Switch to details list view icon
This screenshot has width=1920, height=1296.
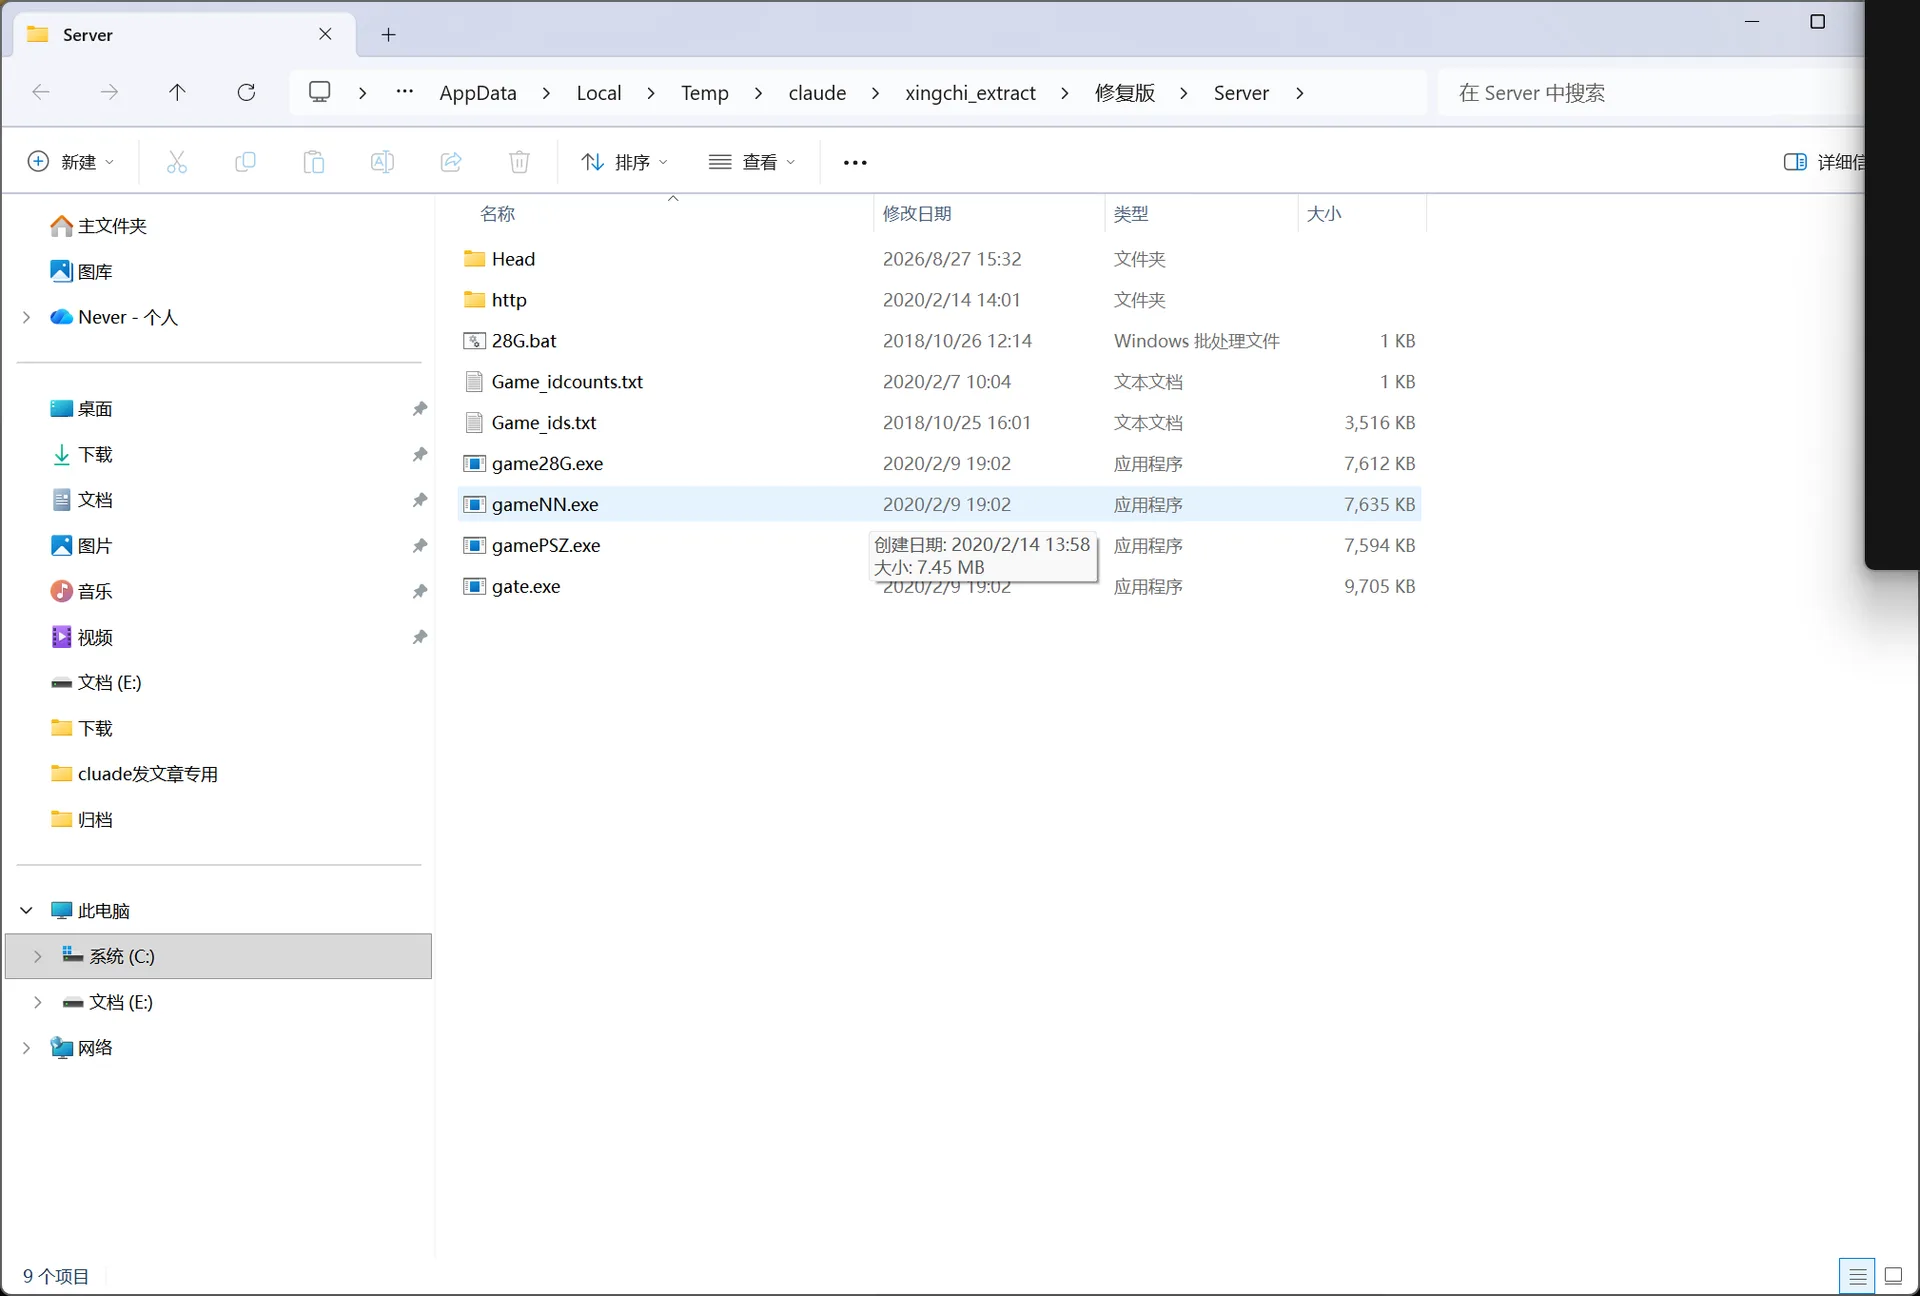pyautogui.click(x=1857, y=1276)
